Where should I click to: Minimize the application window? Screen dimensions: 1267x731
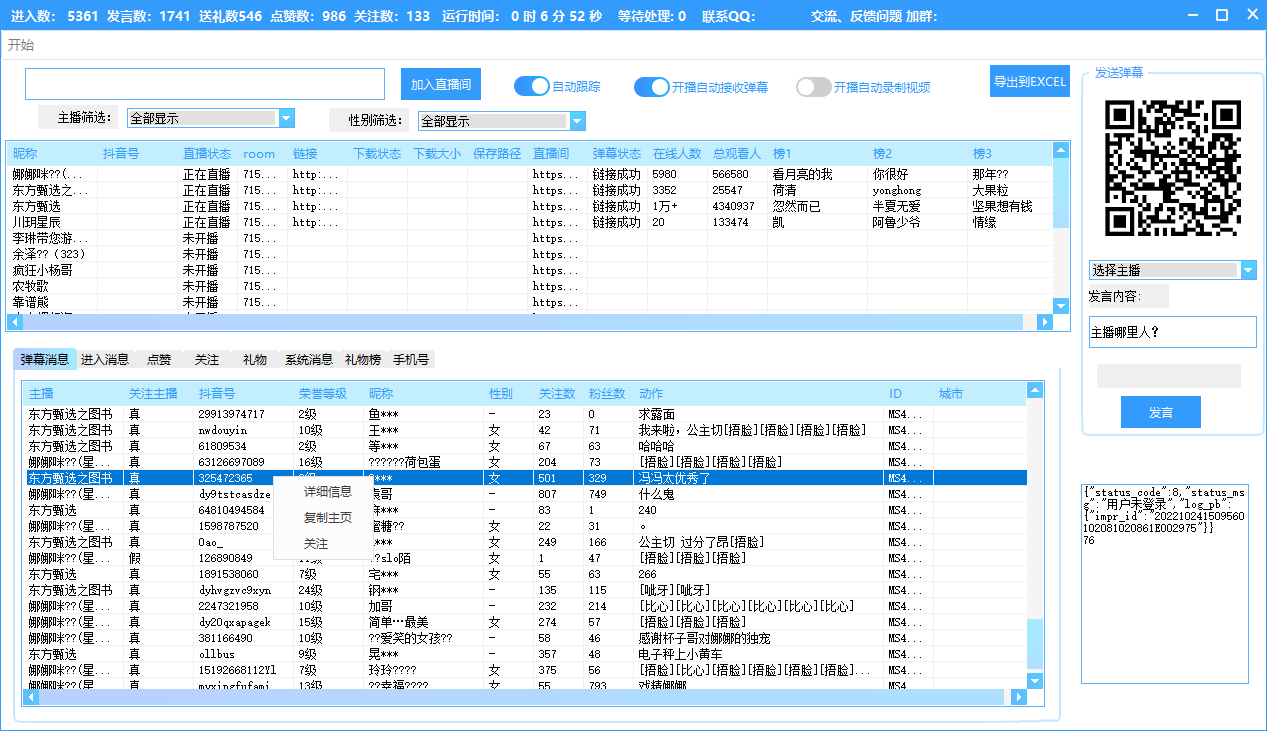click(1192, 15)
